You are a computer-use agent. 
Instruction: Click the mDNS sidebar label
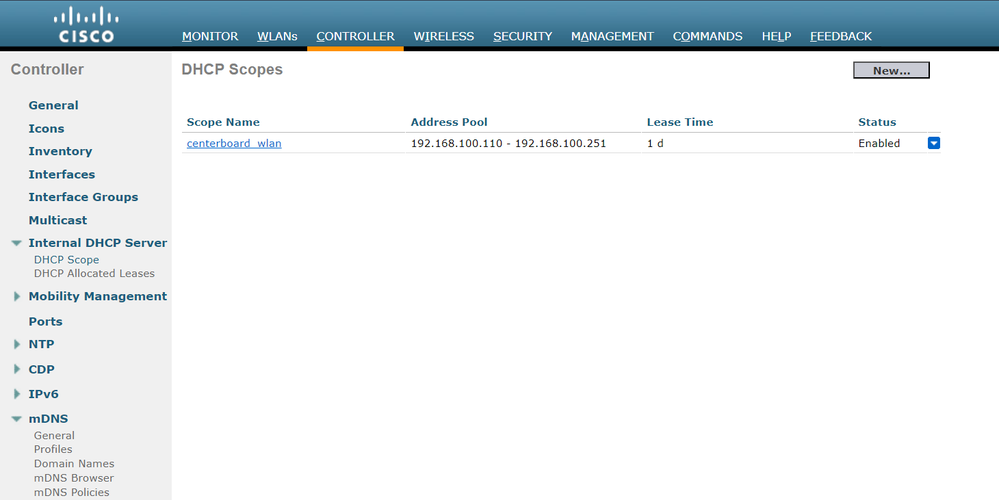48,418
